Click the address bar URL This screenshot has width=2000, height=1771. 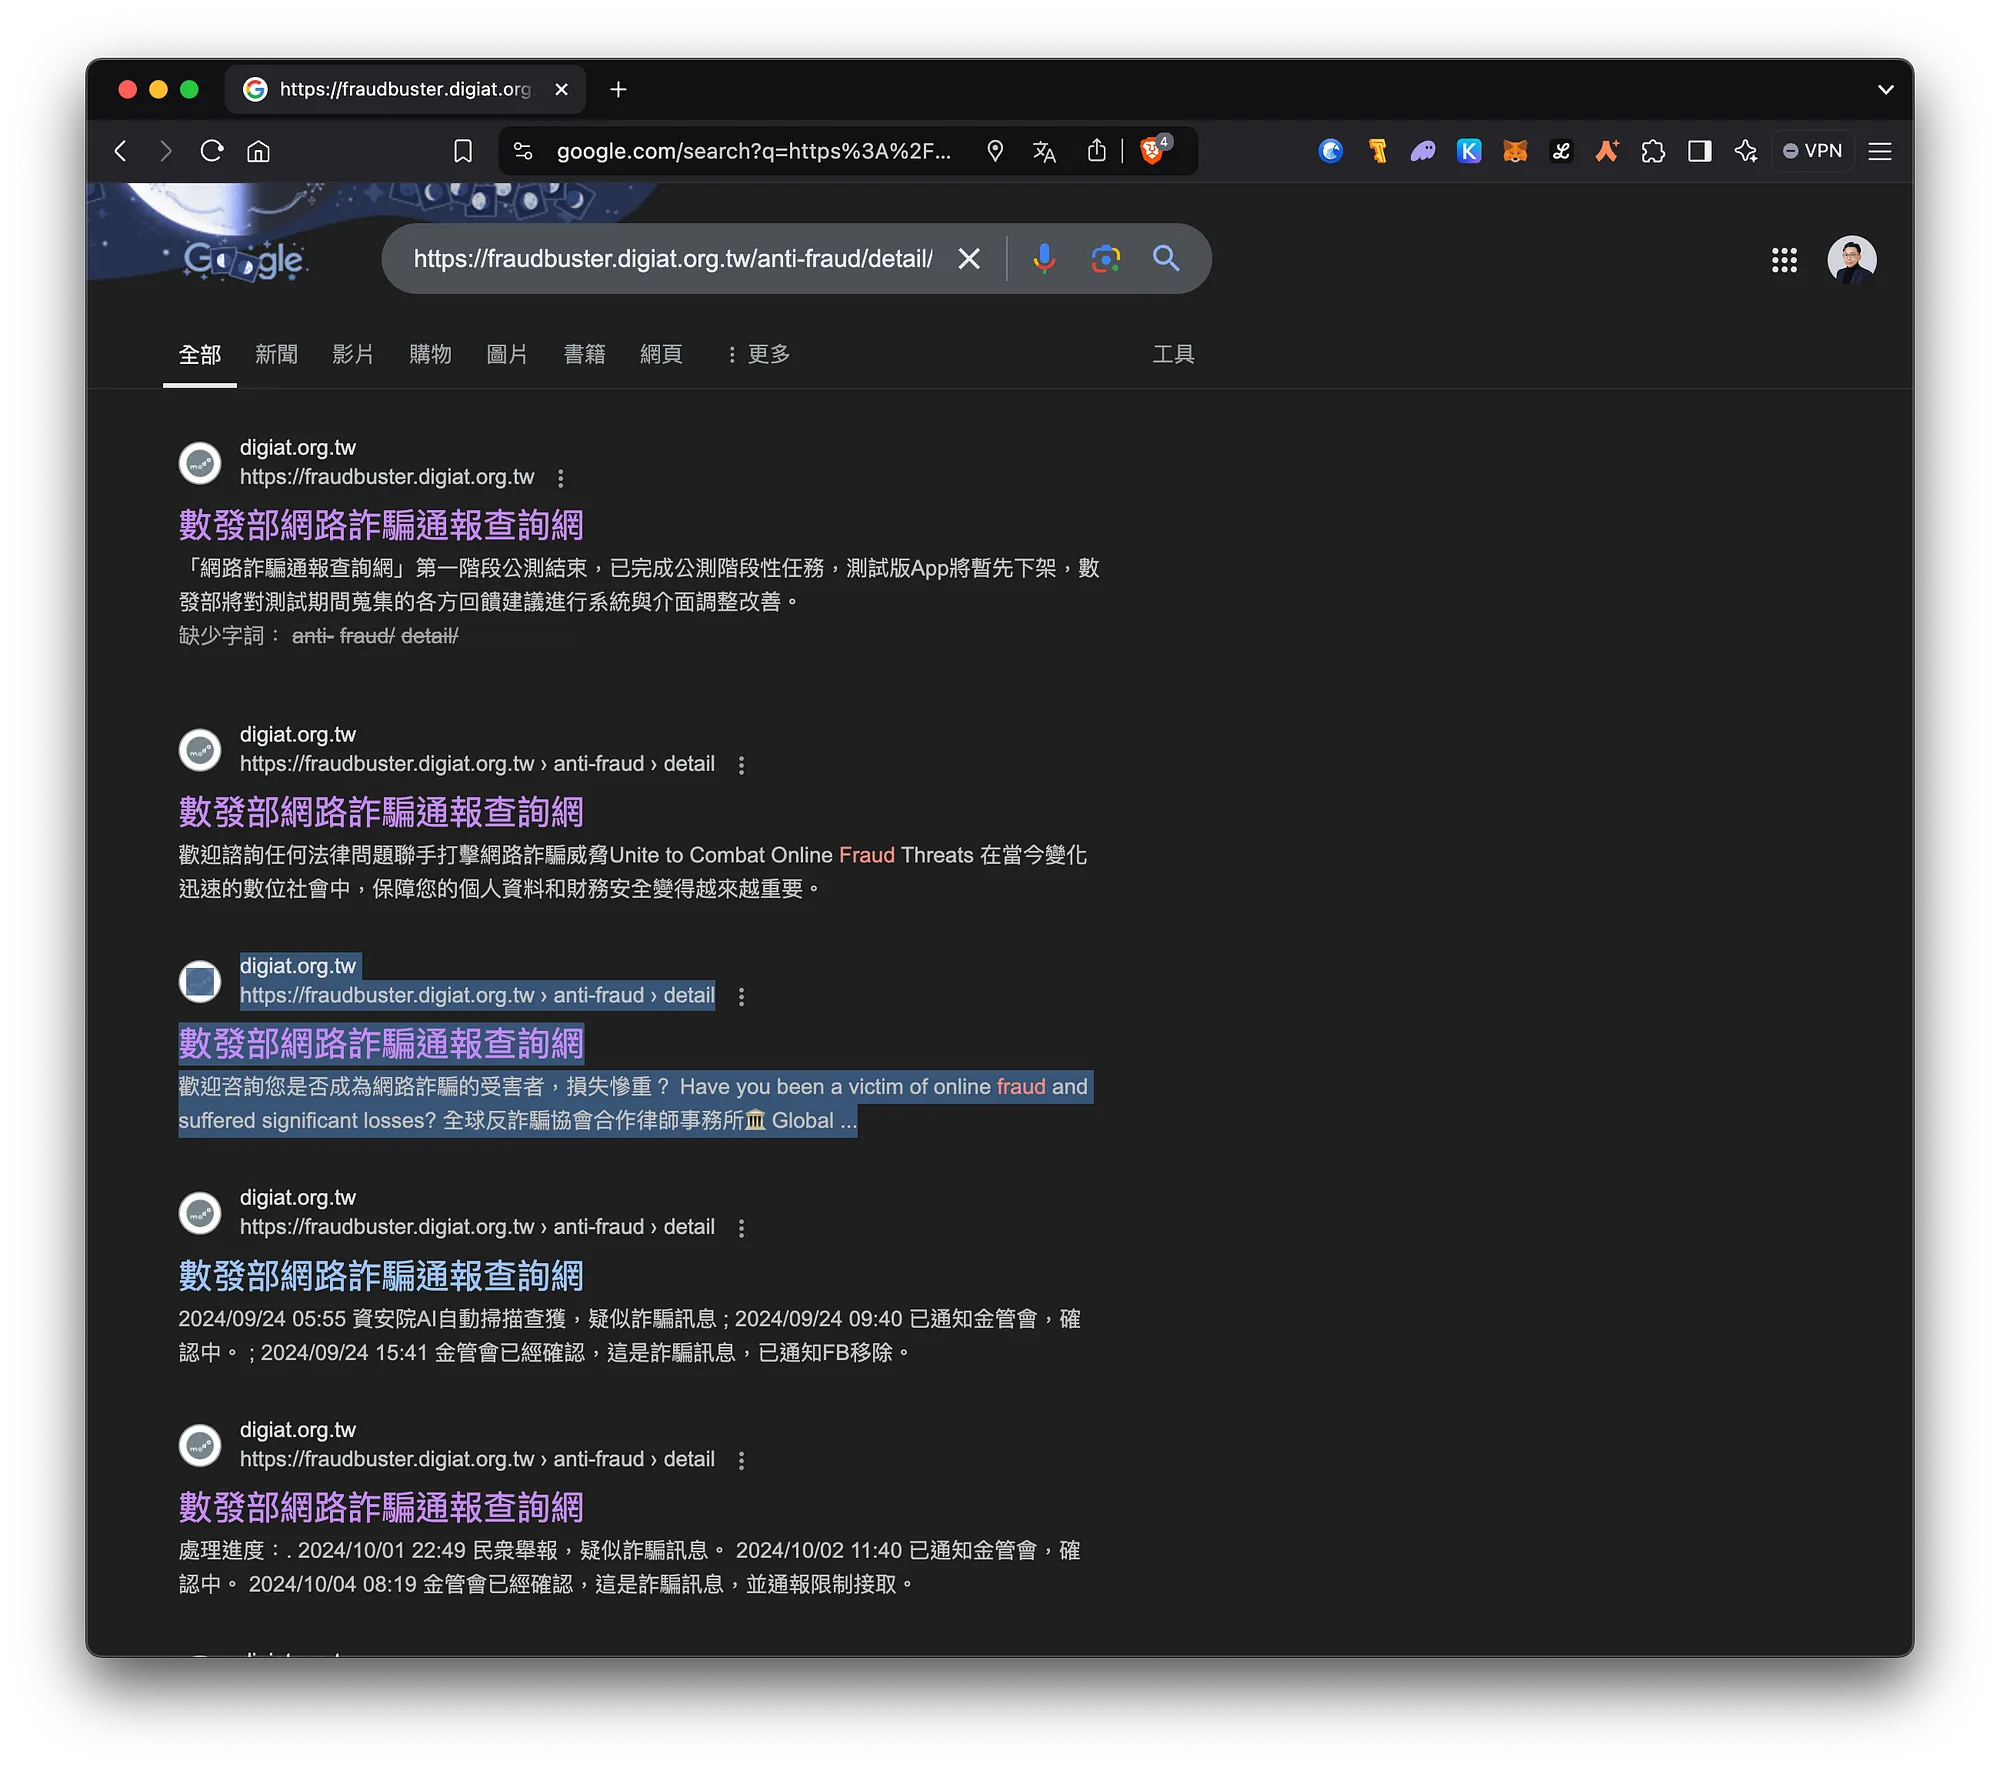(x=754, y=151)
